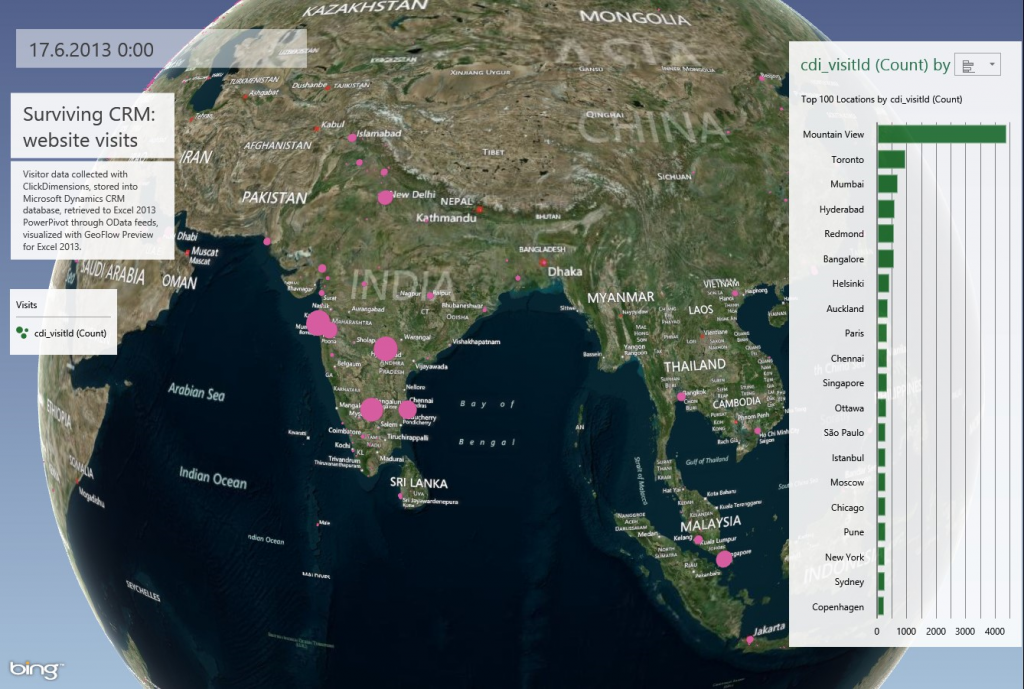Select the Singapore pink bubble on the map
The height and width of the screenshot is (689, 1024).
[x=724, y=559]
